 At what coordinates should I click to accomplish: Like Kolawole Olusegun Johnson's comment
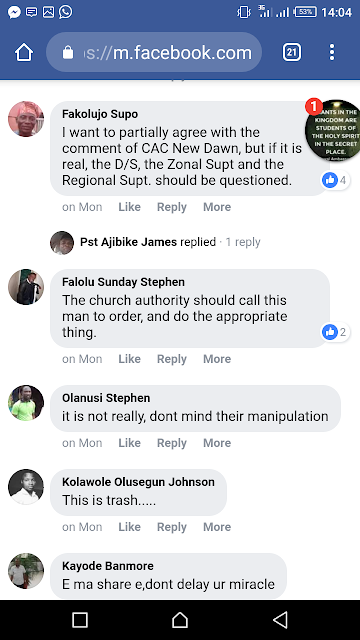coord(129,527)
